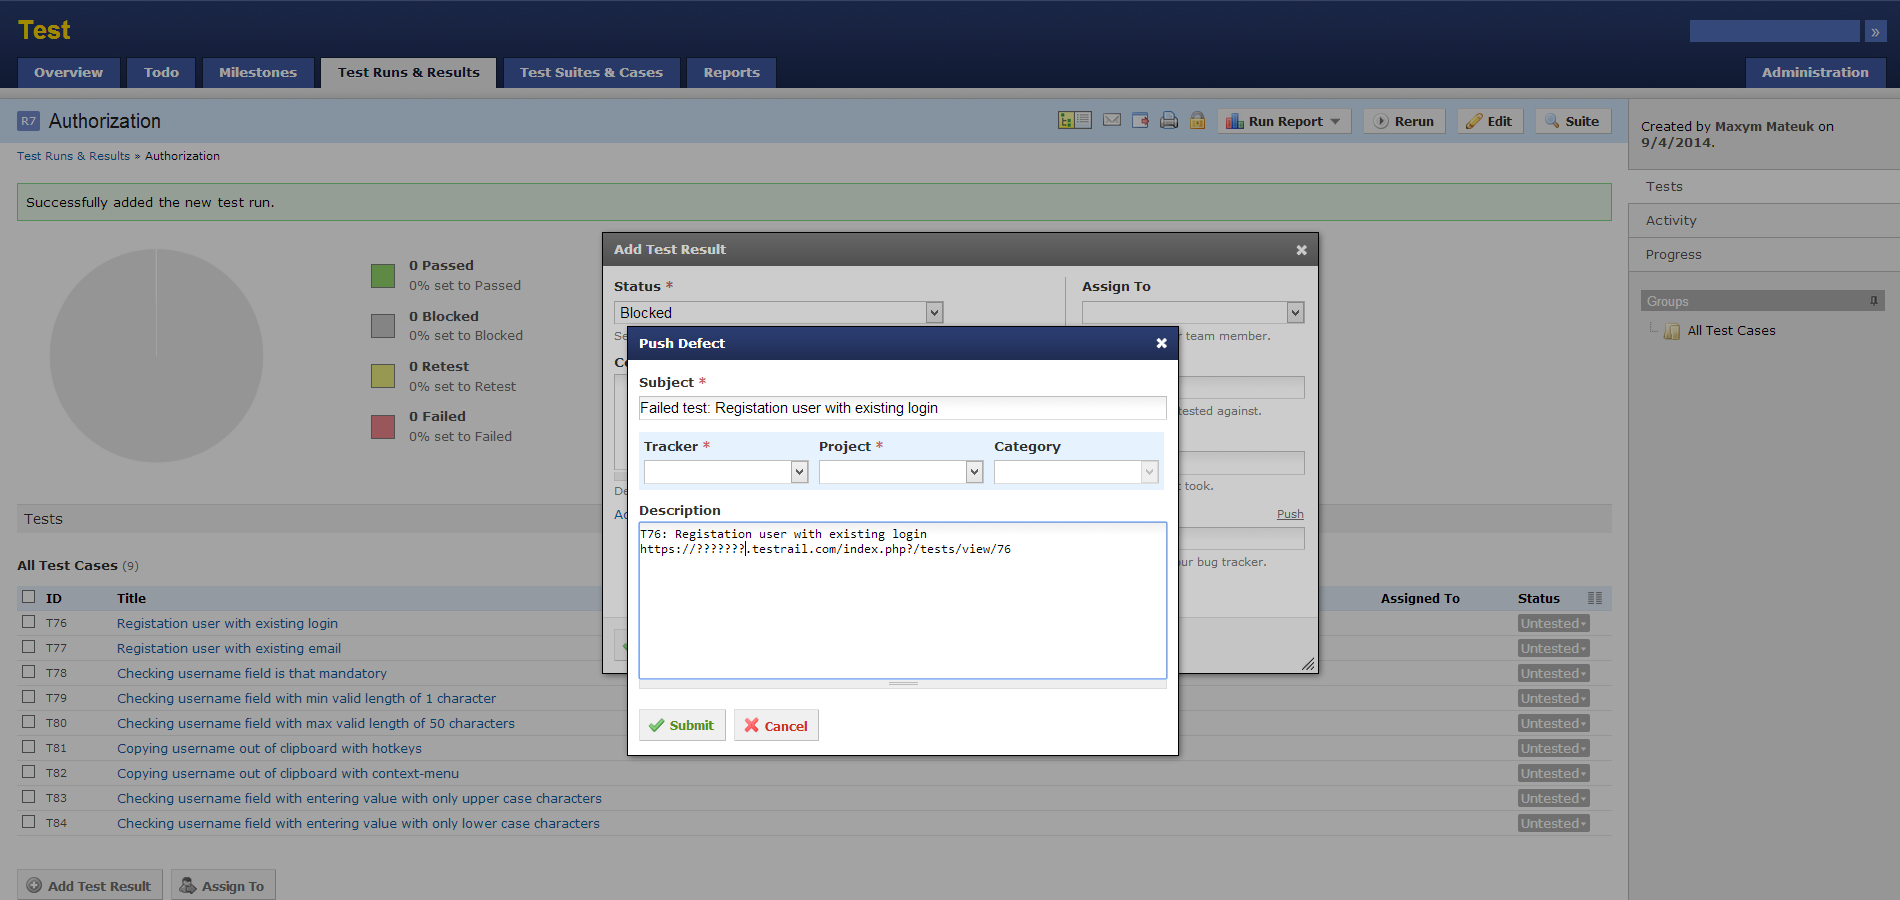
Task: Open the Reports tab
Action: 731,72
